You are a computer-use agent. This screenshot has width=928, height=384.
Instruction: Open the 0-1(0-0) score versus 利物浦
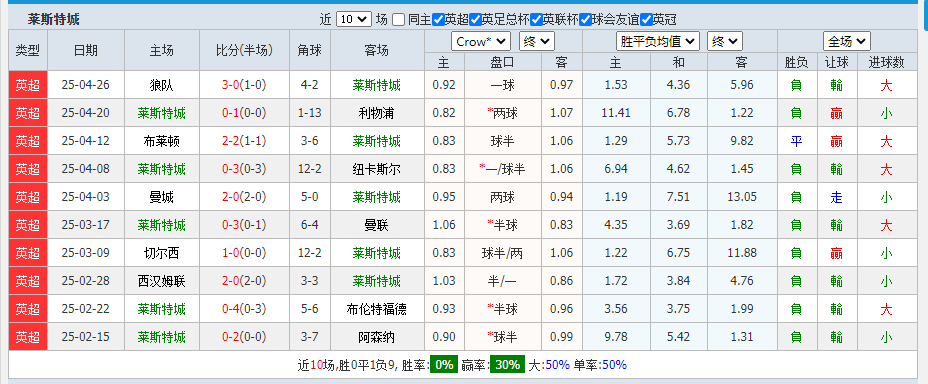(244, 113)
